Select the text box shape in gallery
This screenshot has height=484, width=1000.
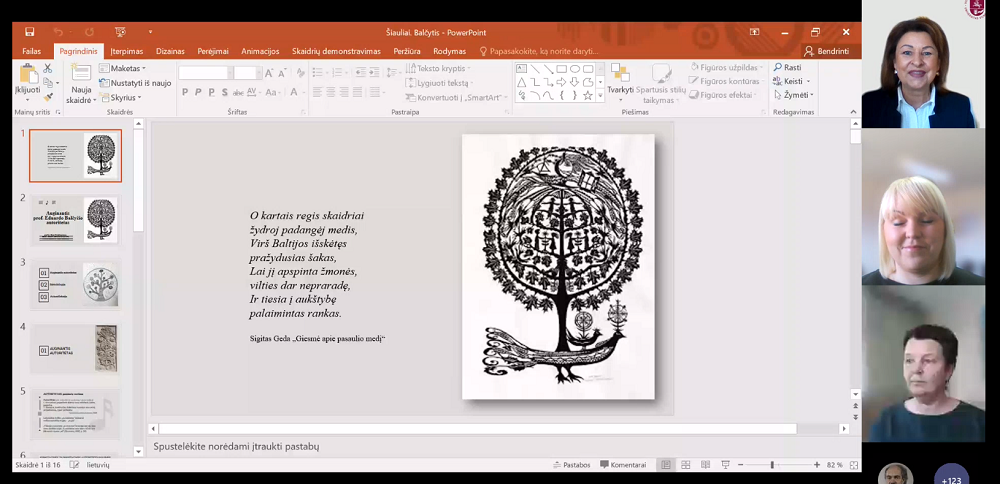pyautogui.click(x=522, y=69)
